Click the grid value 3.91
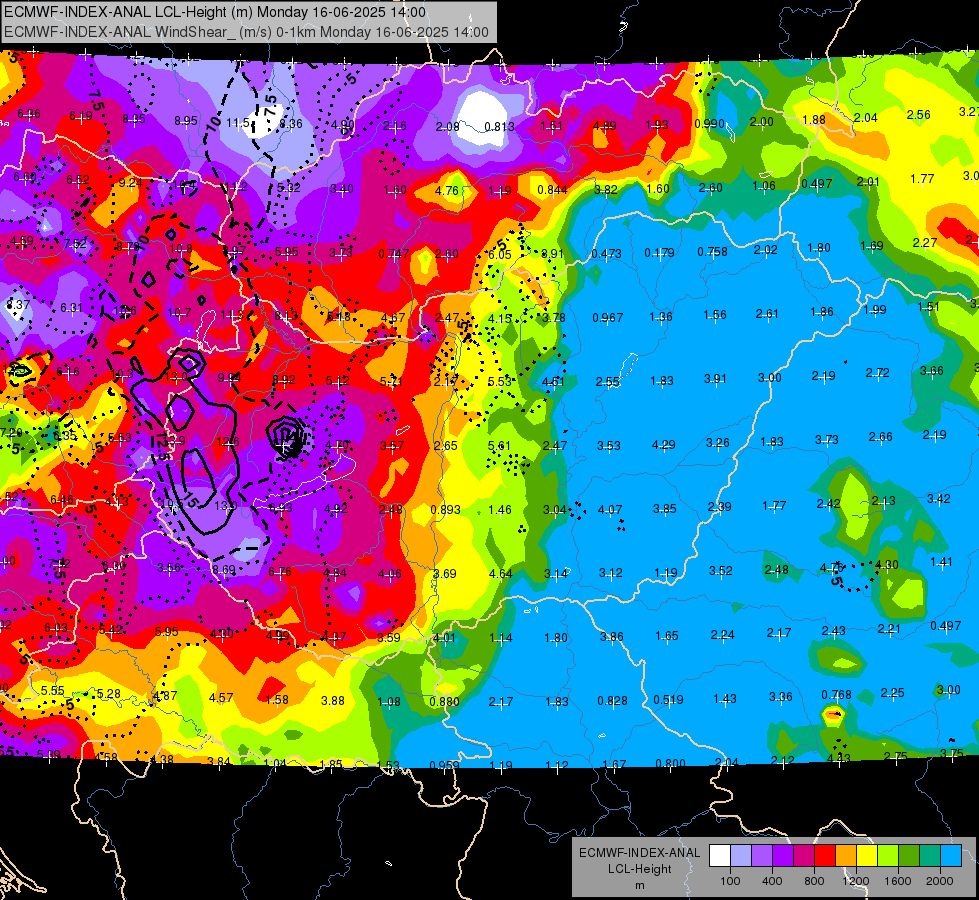The image size is (979, 900). coord(716,378)
